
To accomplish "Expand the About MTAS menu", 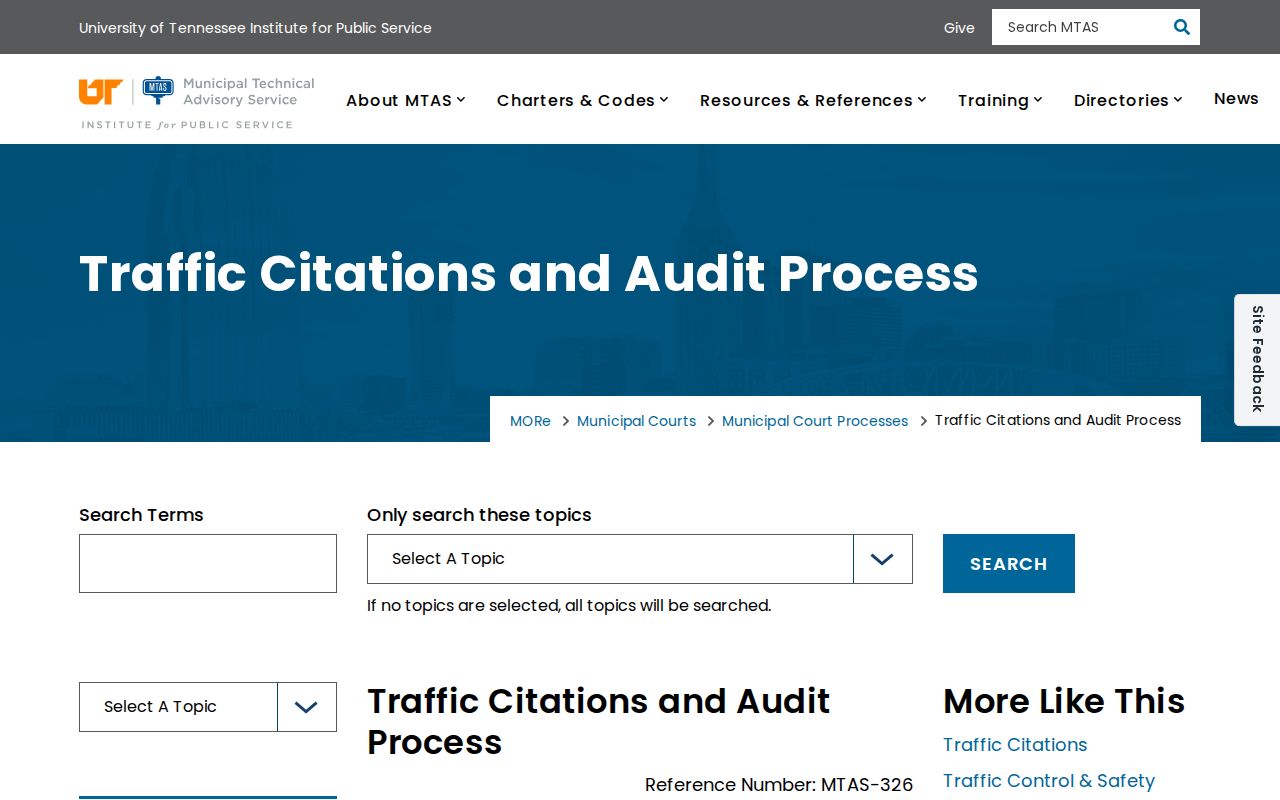I will pos(406,100).
